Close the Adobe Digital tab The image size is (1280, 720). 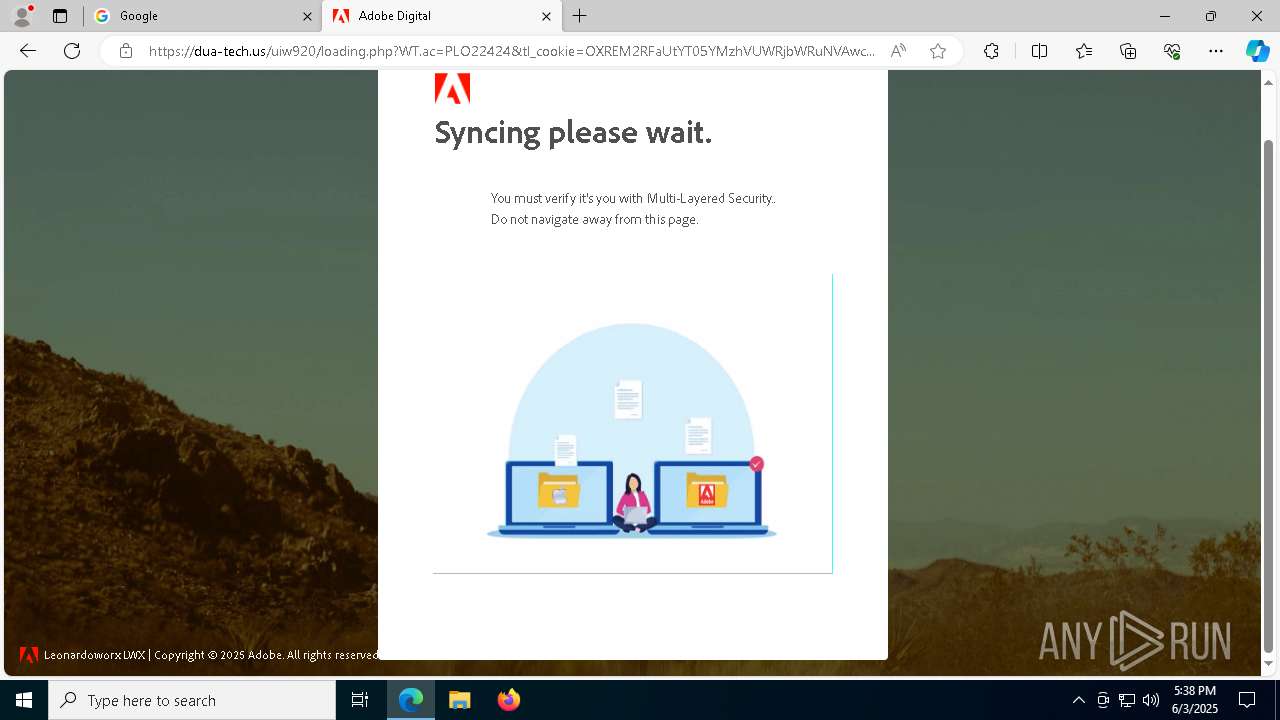[x=546, y=16]
